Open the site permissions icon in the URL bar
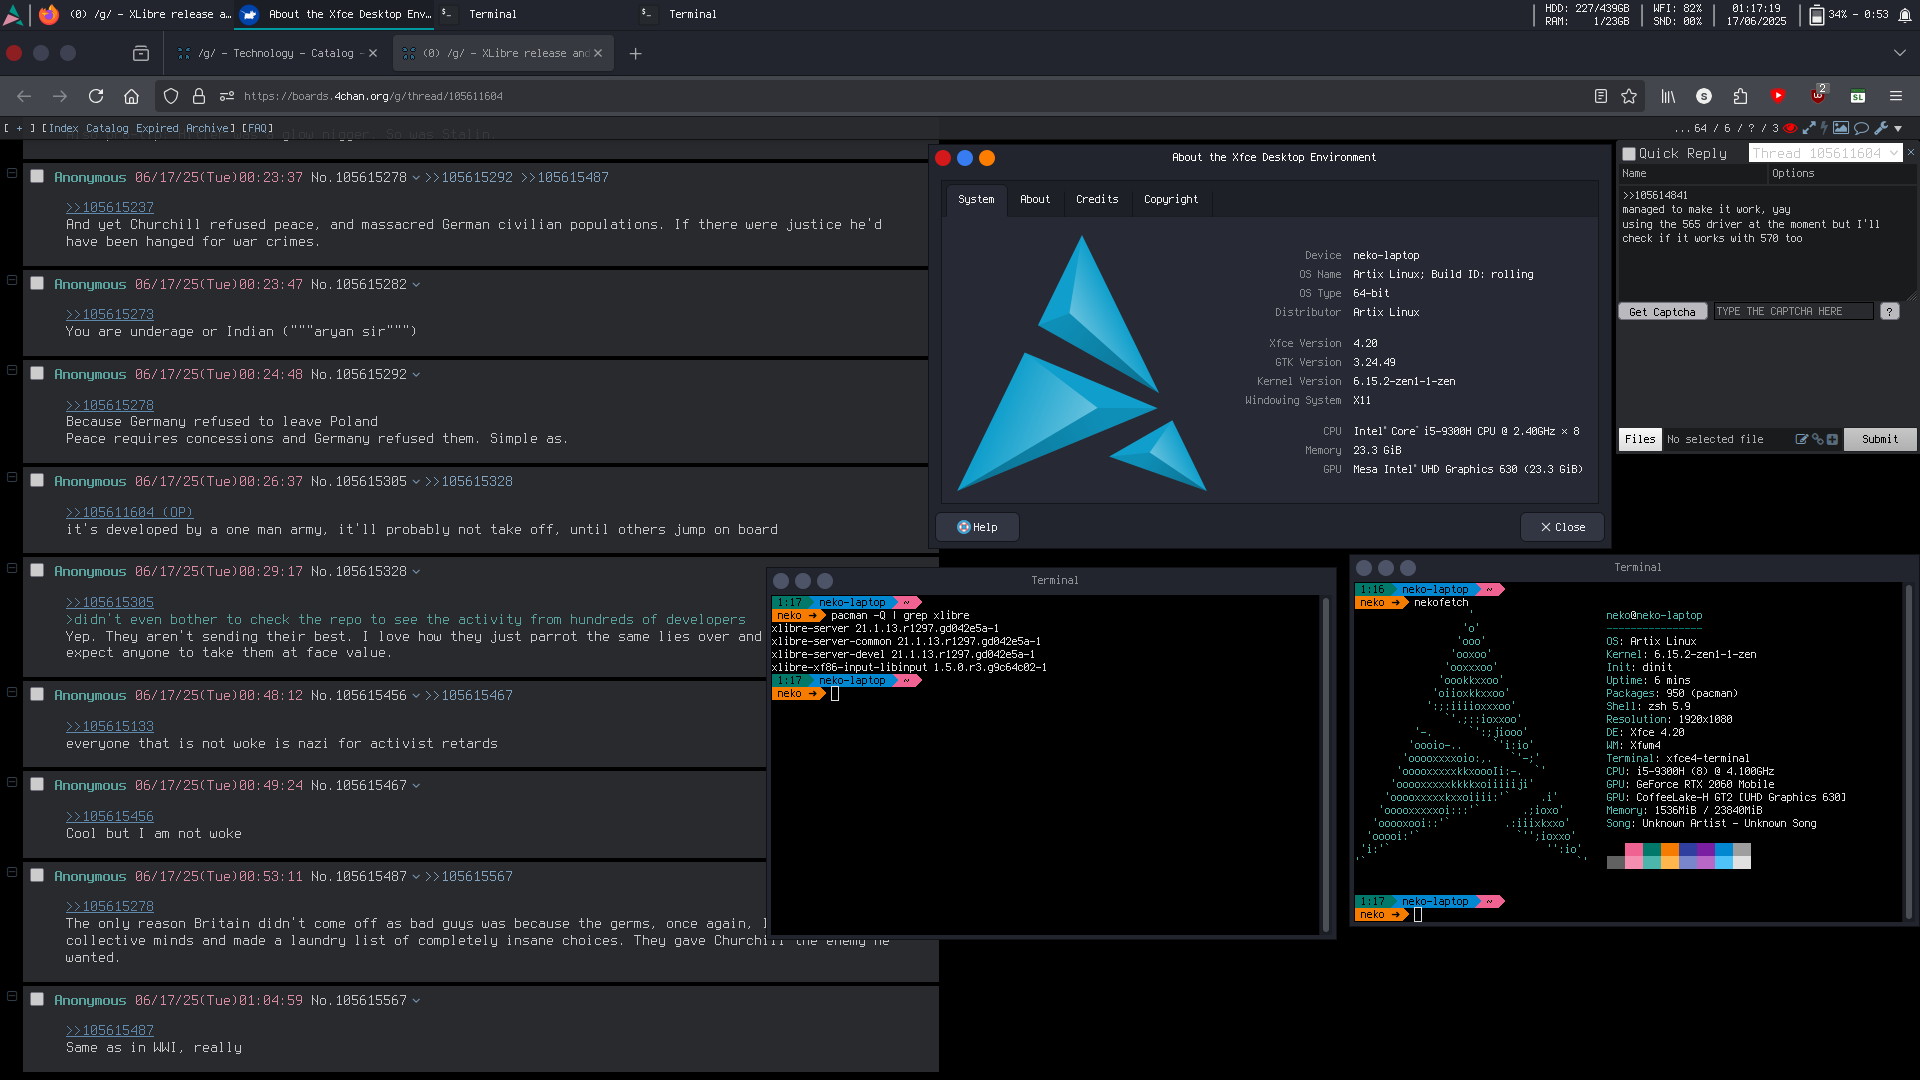The width and height of the screenshot is (1920, 1080). pos(227,96)
